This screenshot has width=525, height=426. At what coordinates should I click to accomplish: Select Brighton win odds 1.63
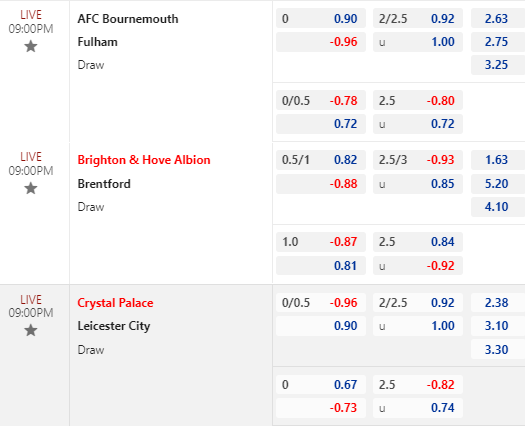coord(498,160)
